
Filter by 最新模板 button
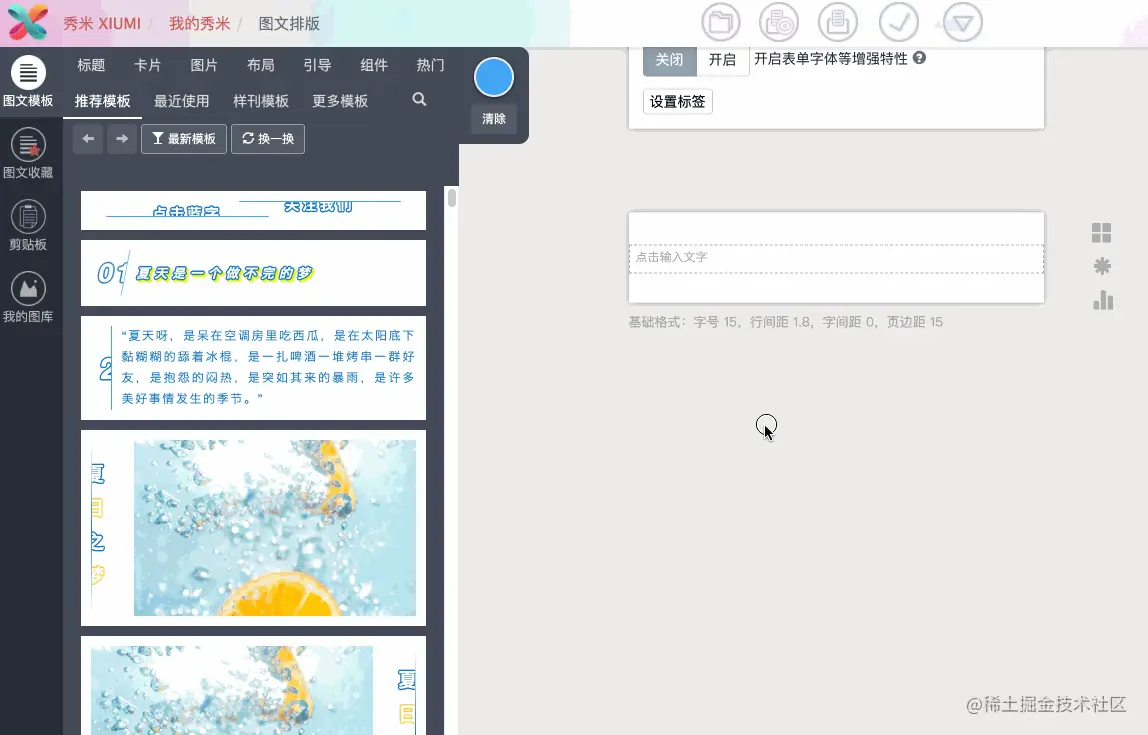click(x=184, y=138)
